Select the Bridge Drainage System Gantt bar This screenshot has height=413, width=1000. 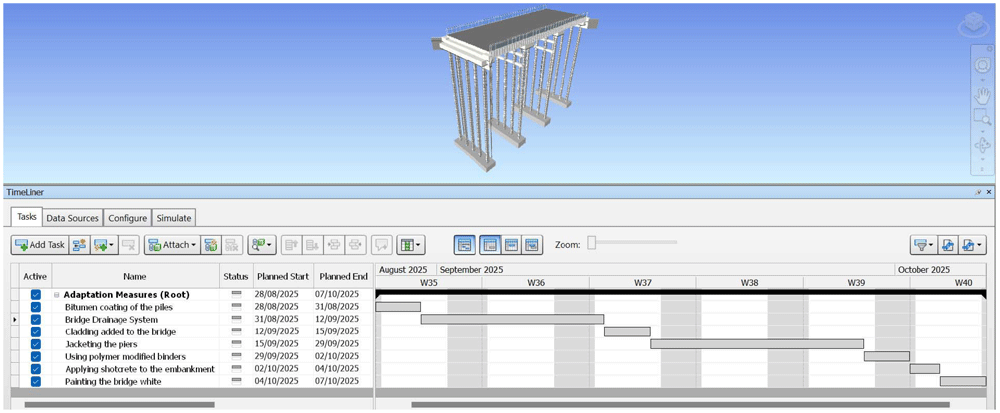(512, 319)
